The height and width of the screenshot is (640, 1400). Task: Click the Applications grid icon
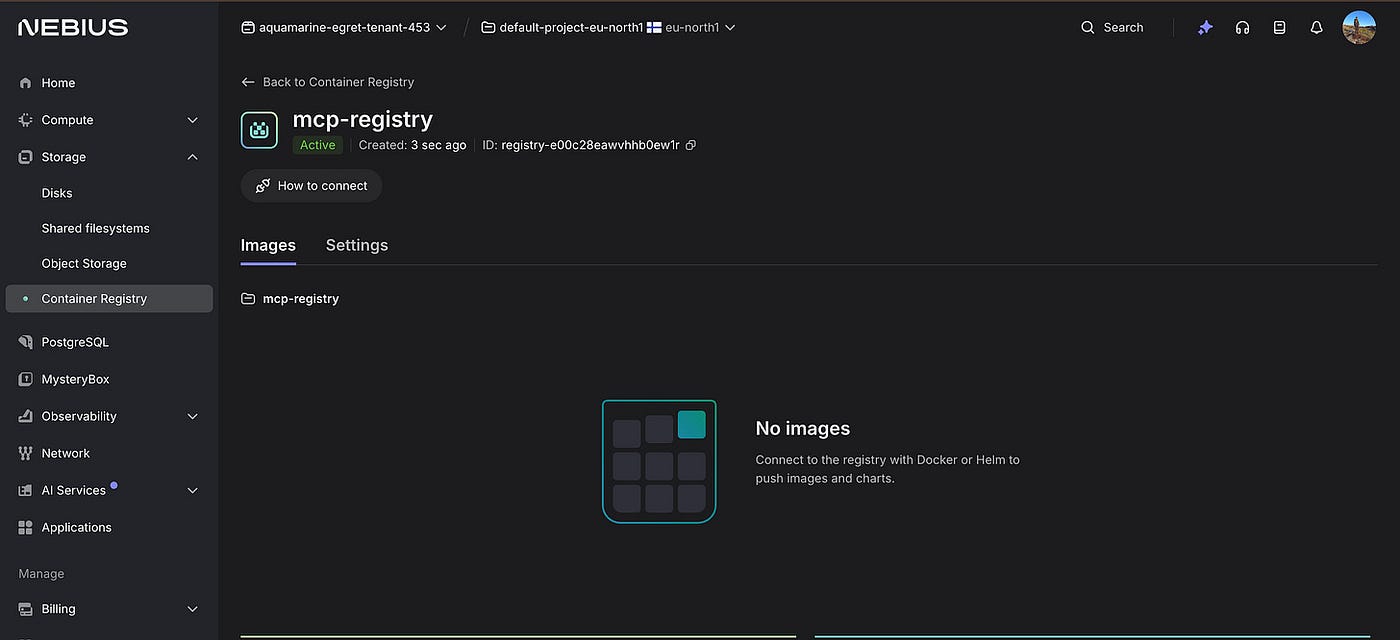pos(26,527)
